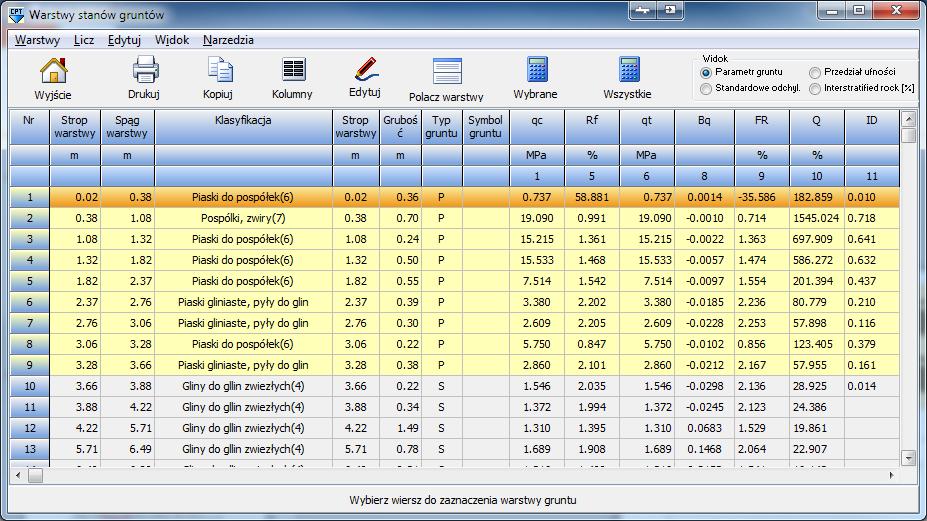
Task: Select the Interstratified rock [%] radio button
Action: pos(815,89)
